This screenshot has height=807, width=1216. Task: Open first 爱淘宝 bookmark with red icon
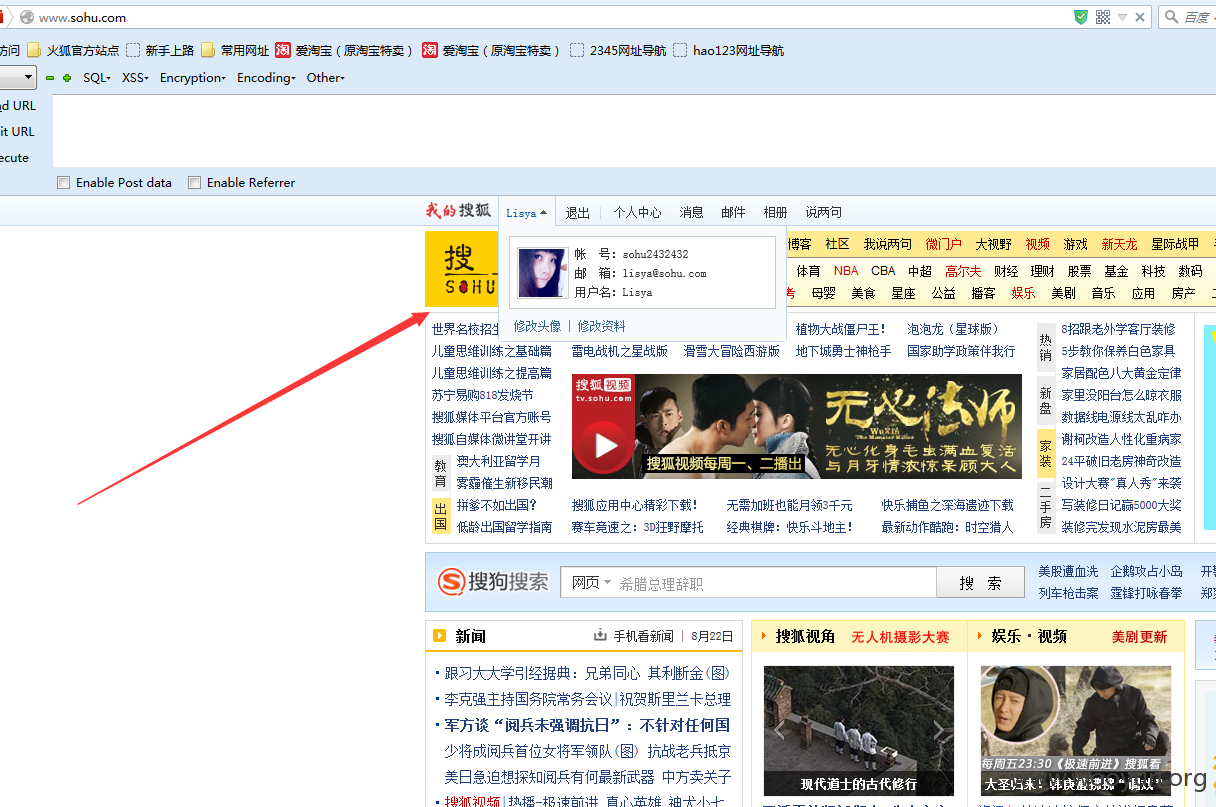tap(343, 50)
